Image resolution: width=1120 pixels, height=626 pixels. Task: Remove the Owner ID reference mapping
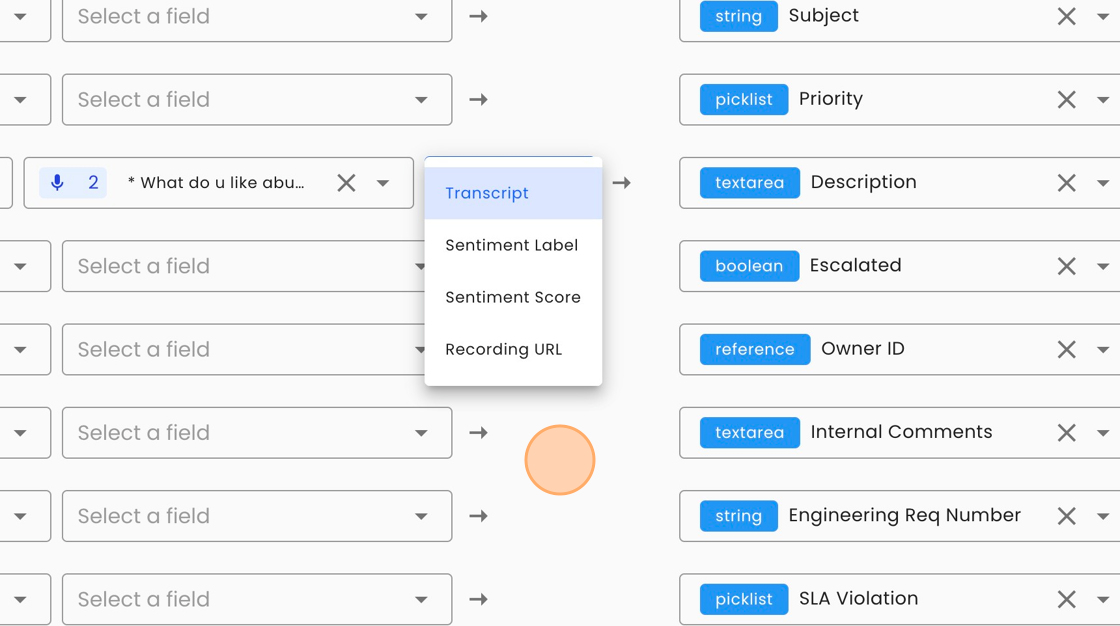pos(1066,349)
